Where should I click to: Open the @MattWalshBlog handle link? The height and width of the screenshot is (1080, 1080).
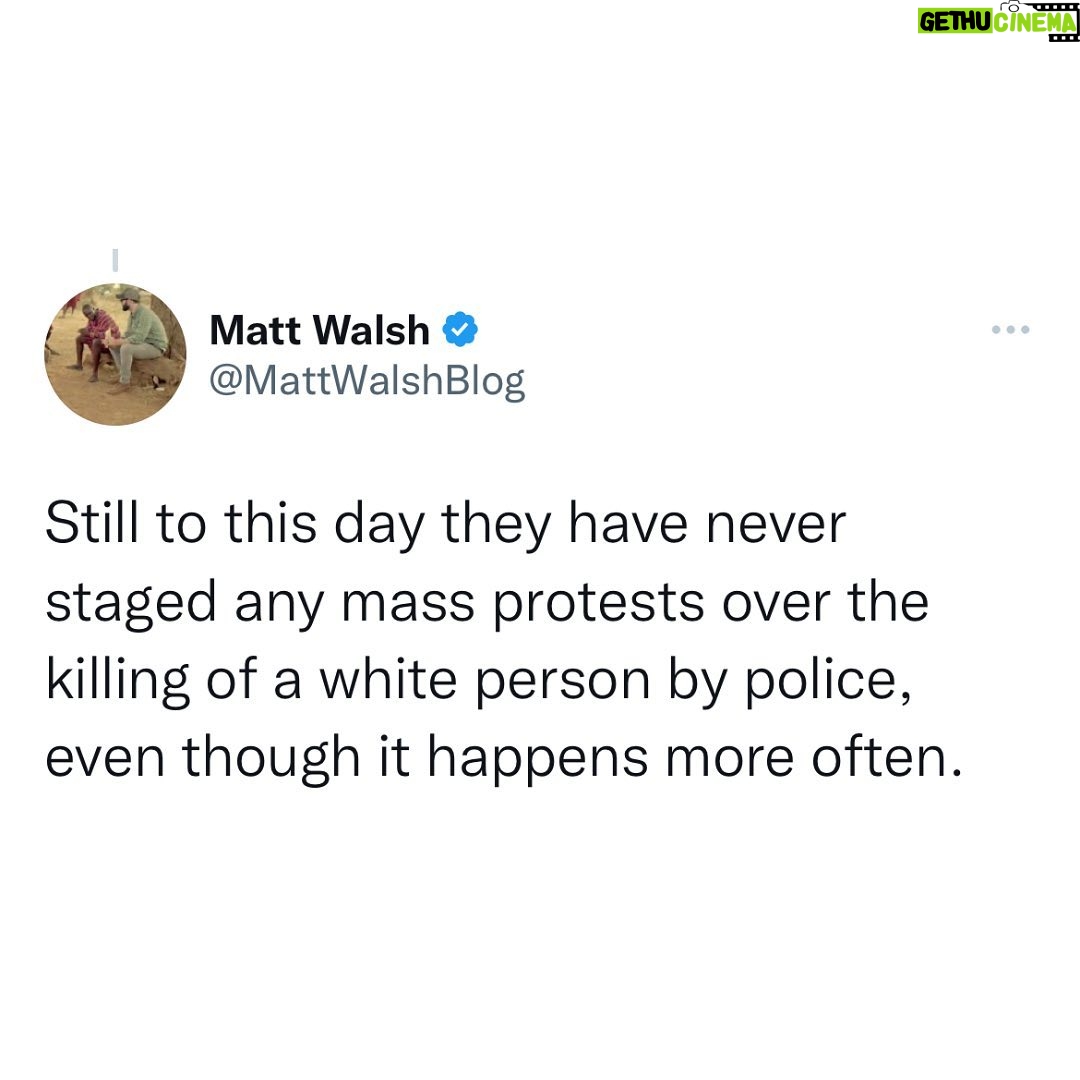click(x=367, y=382)
